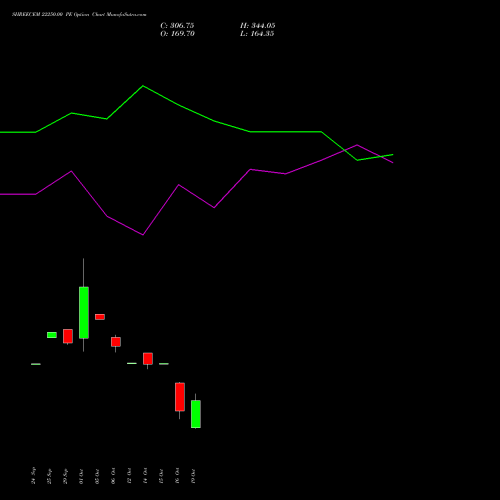This screenshot has height=500, width=500.
Task: Click the red candlestick for 14 Oct
Action: pyautogui.click(x=148, y=358)
